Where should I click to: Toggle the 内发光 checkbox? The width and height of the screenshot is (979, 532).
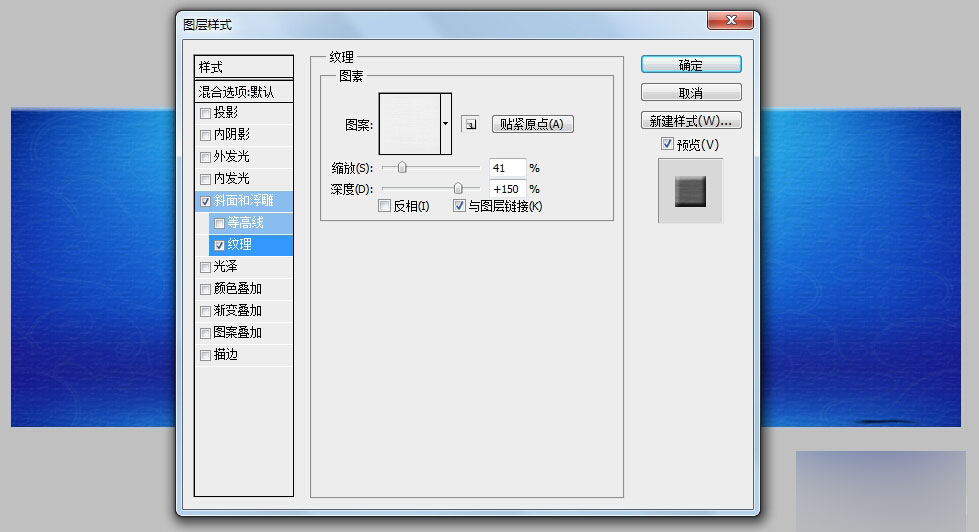205,179
